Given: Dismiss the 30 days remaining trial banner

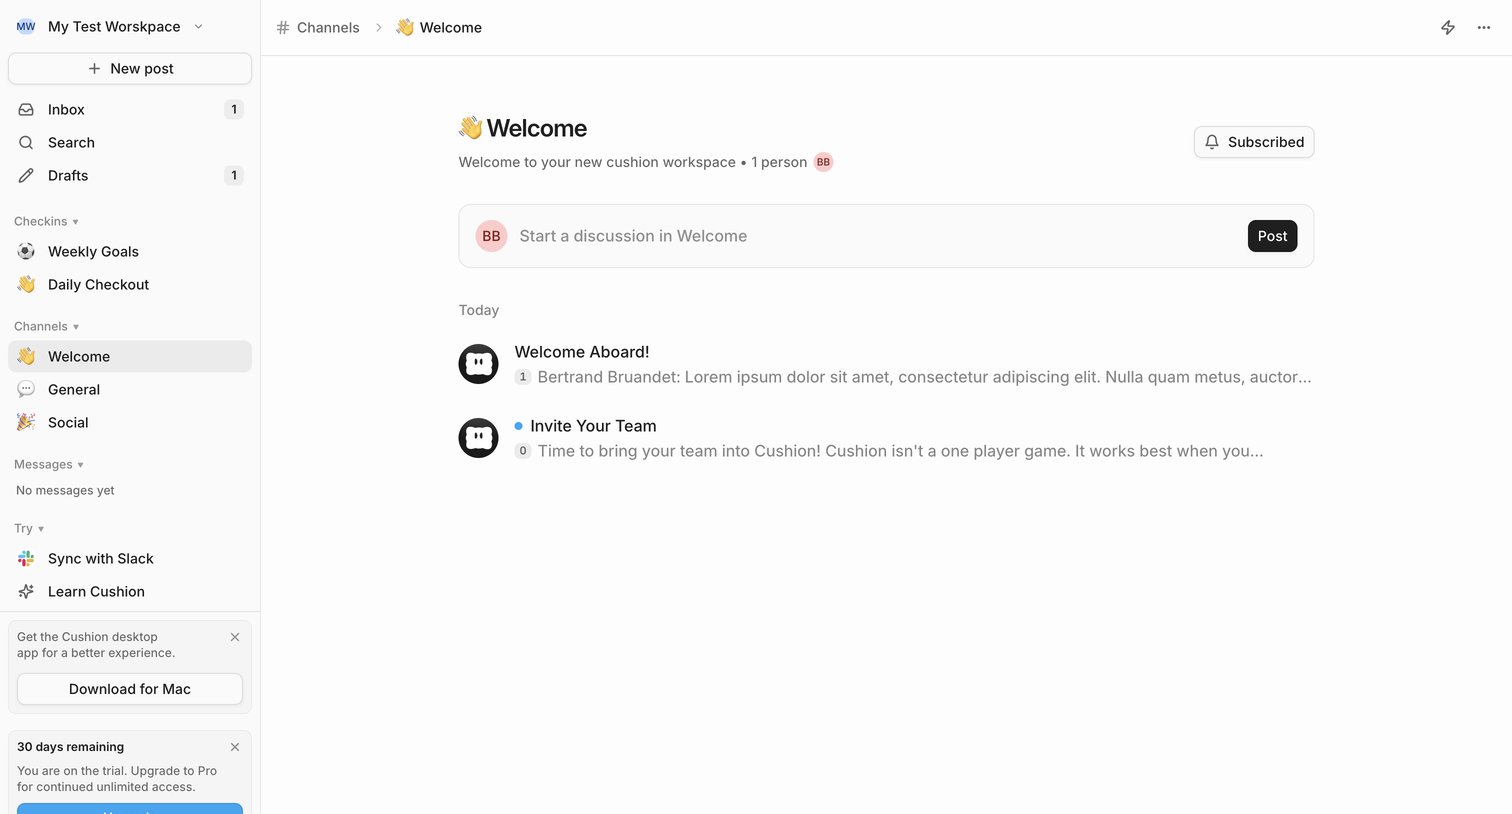Looking at the screenshot, I should click(x=235, y=747).
